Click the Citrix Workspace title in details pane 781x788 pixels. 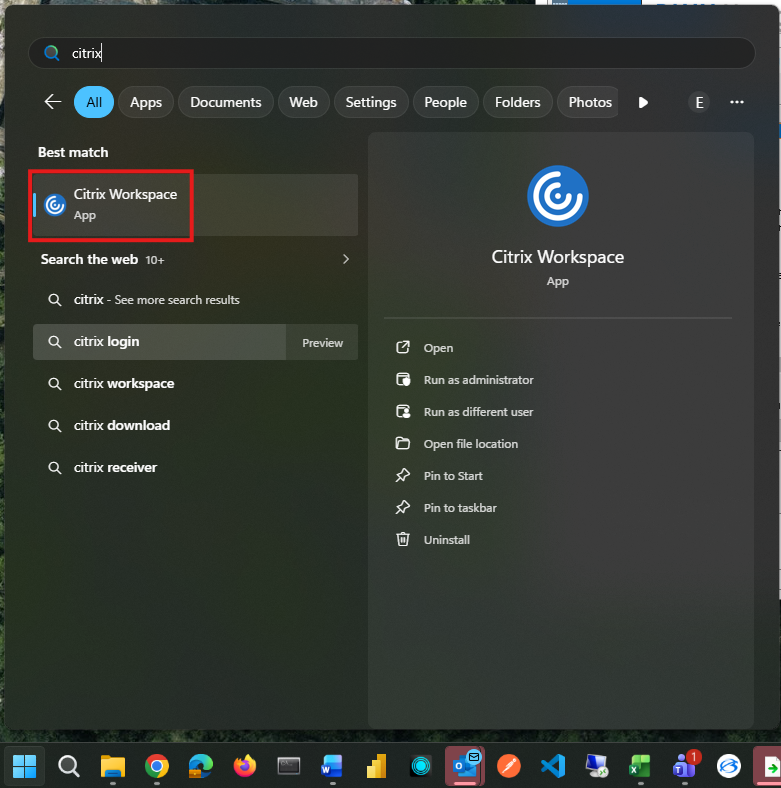tap(557, 257)
